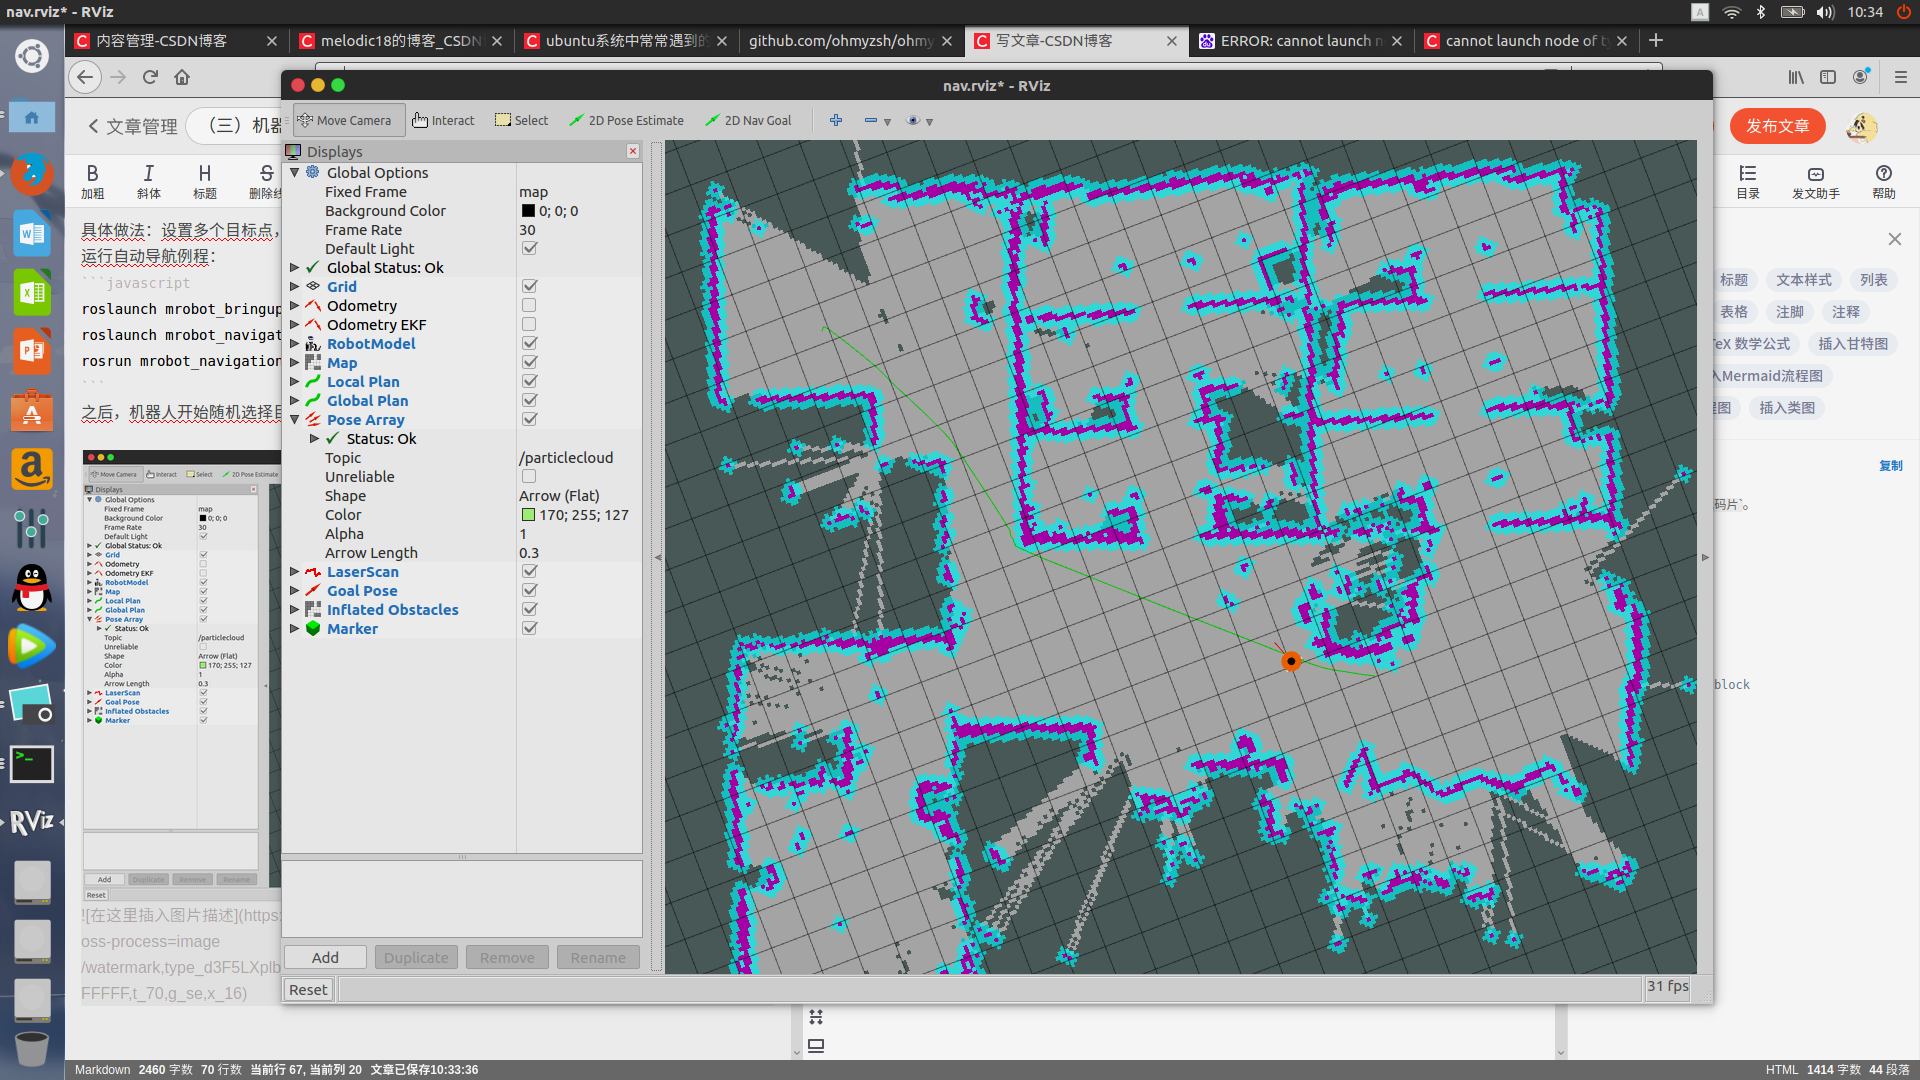Expand the Inflated Obstacles item
This screenshot has height=1080, width=1920.
[295, 609]
